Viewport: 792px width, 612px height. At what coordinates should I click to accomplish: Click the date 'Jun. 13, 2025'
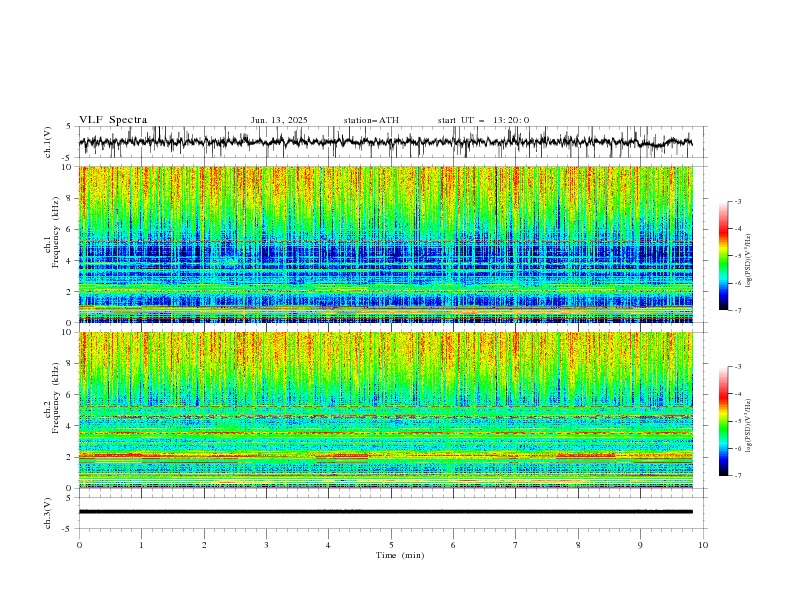pyautogui.click(x=279, y=120)
